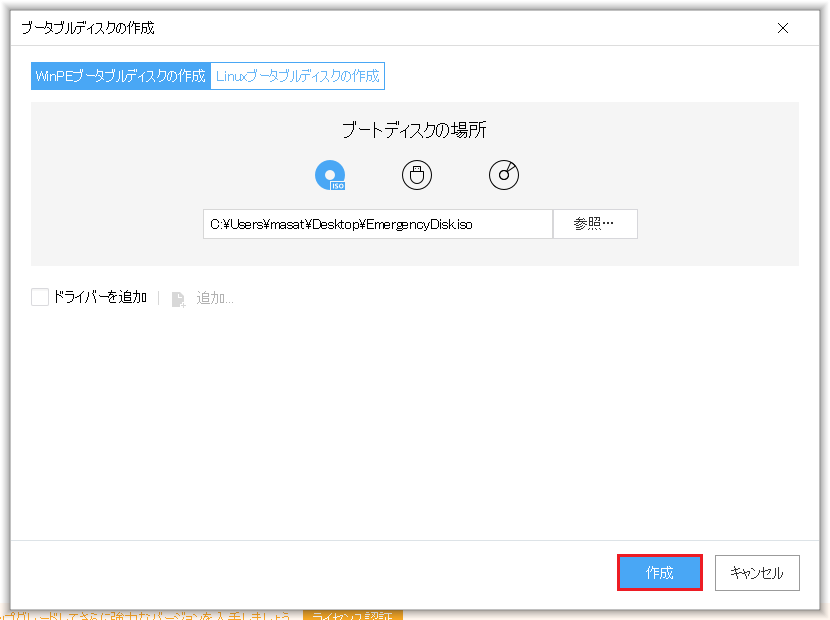The height and width of the screenshot is (620, 830).
Task: Switch to the Linuxブータブルディスクの作成 tab
Action: pyautogui.click(x=297, y=75)
